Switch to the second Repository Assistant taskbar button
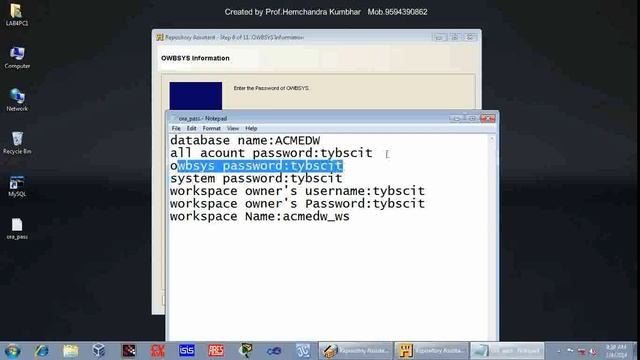The height and width of the screenshot is (360, 640). [431, 351]
